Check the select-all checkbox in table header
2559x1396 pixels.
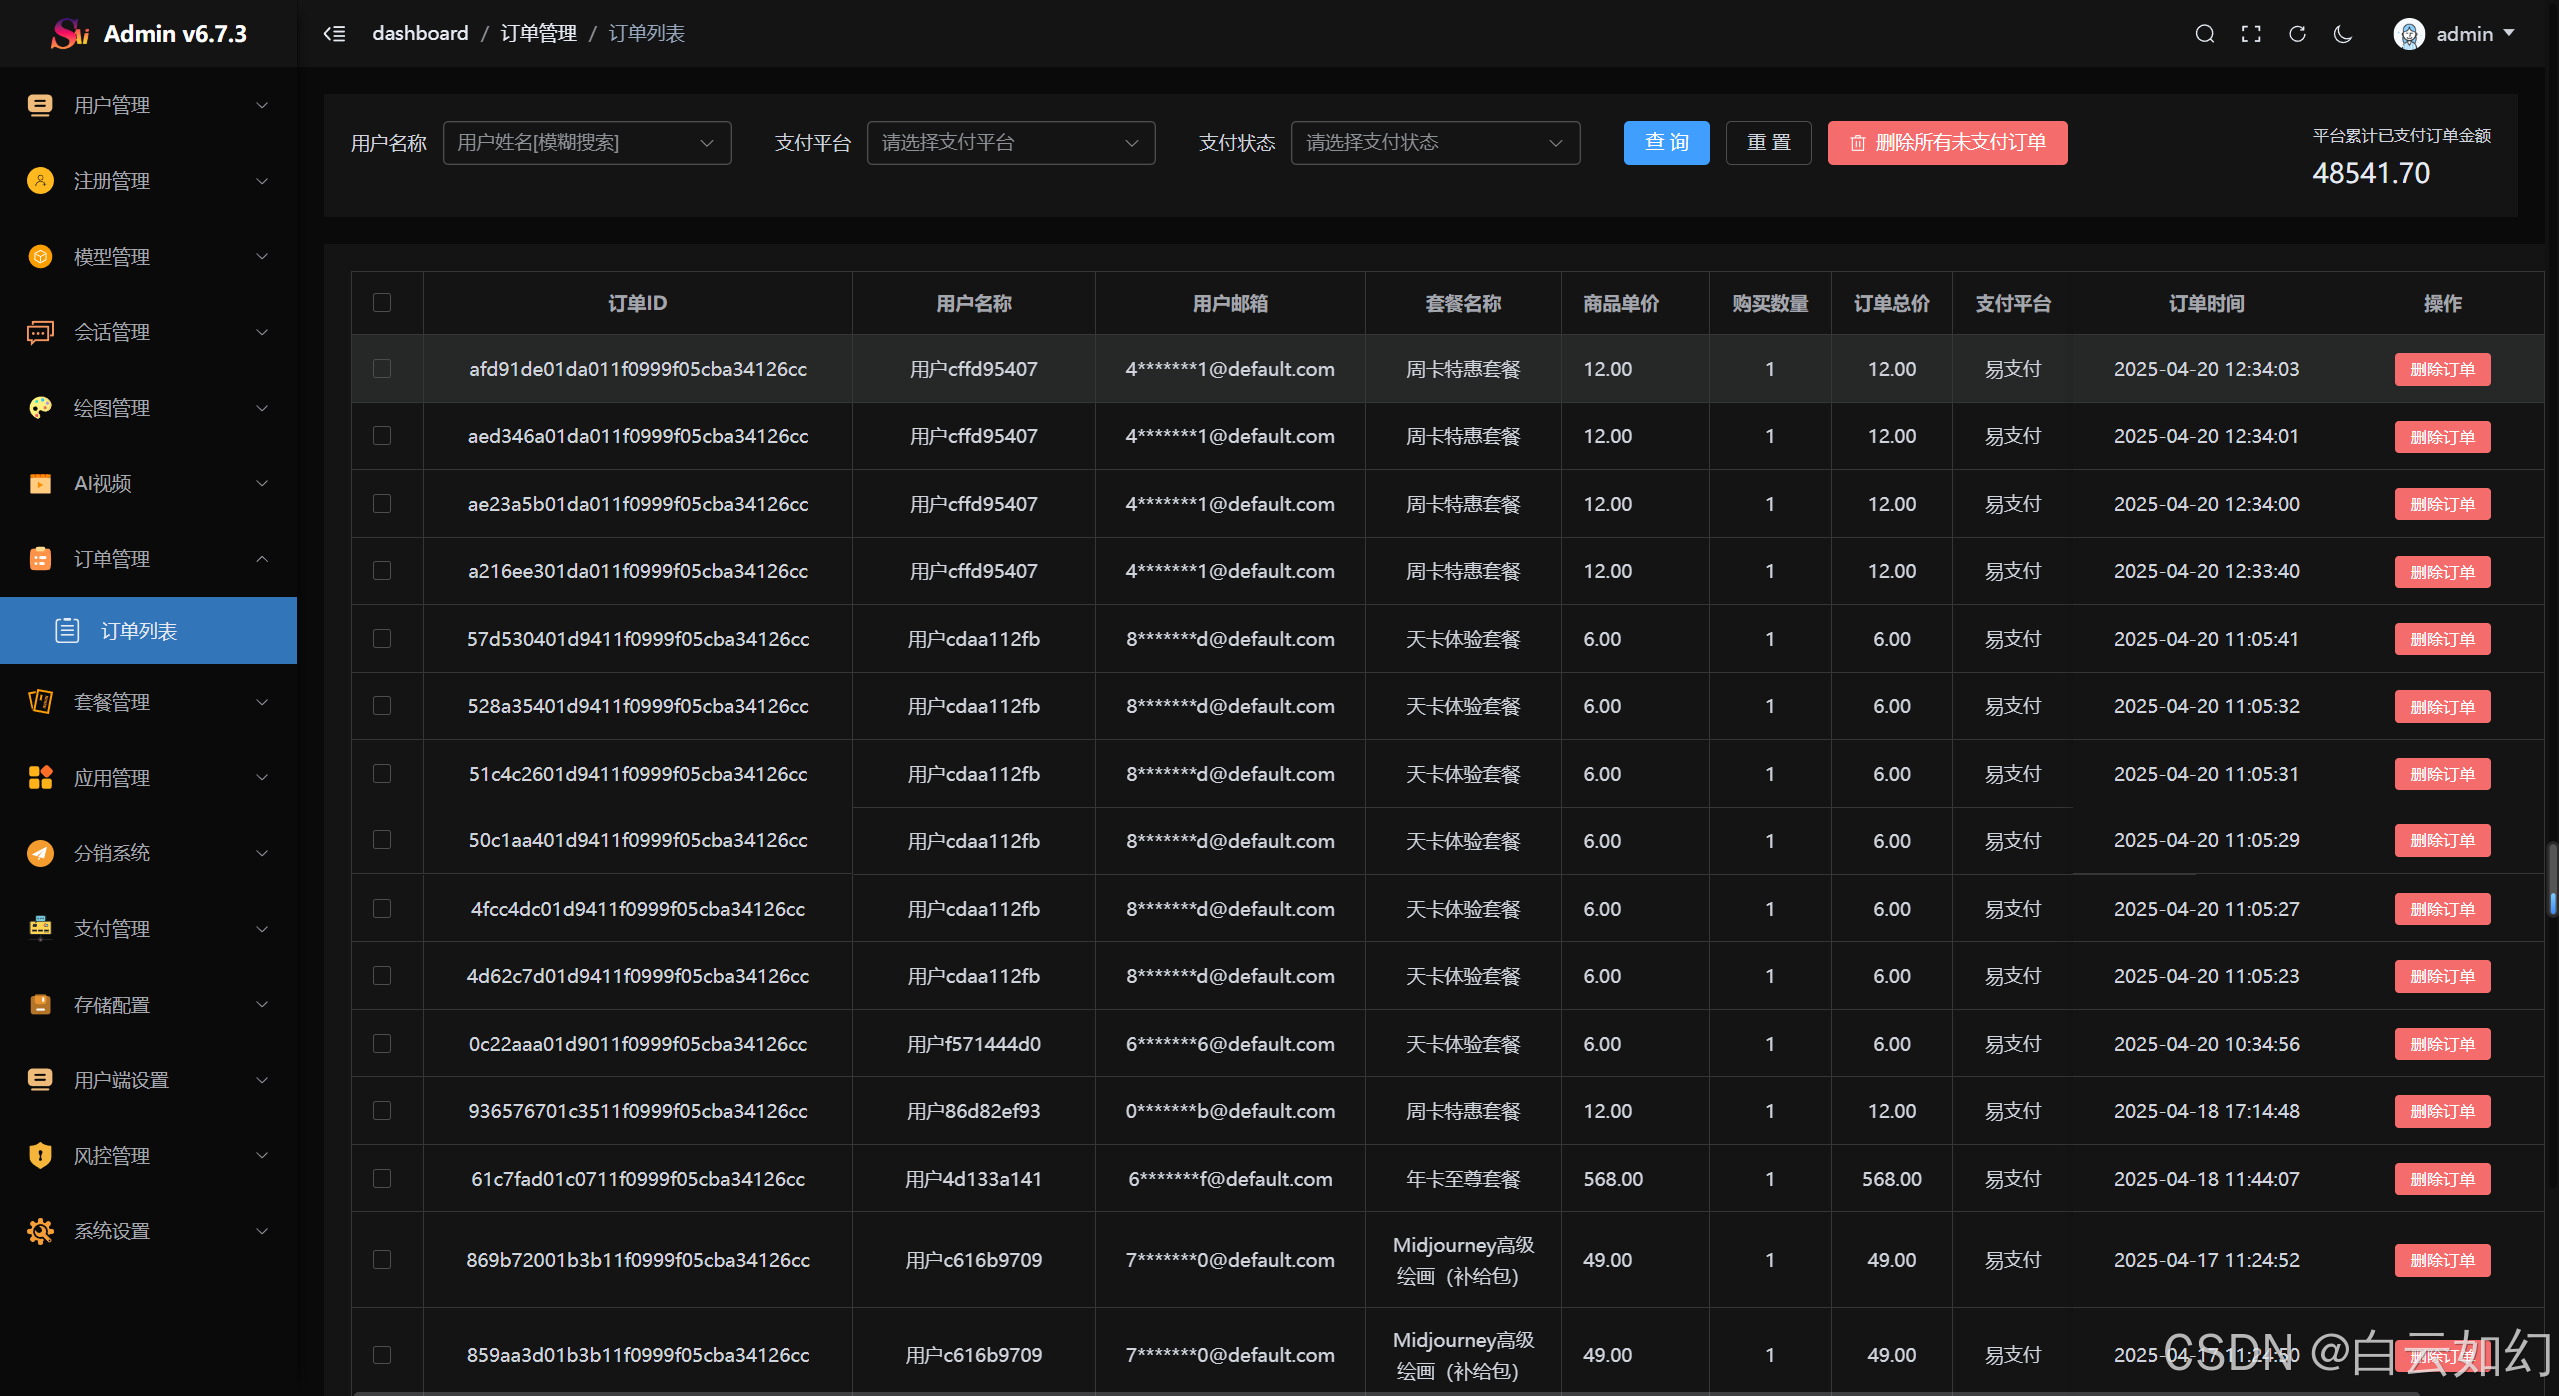[382, 302]
